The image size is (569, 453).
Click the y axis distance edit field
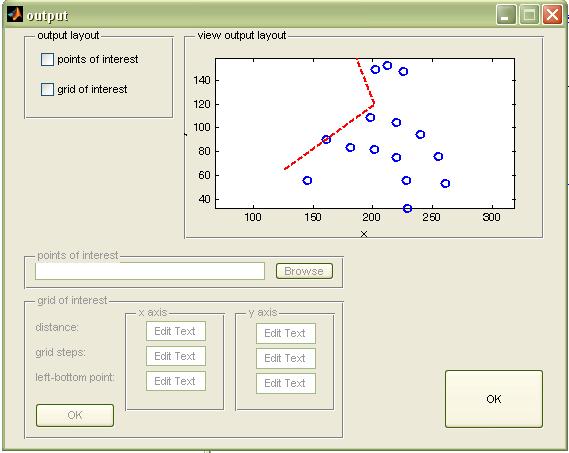pos(286,333)
